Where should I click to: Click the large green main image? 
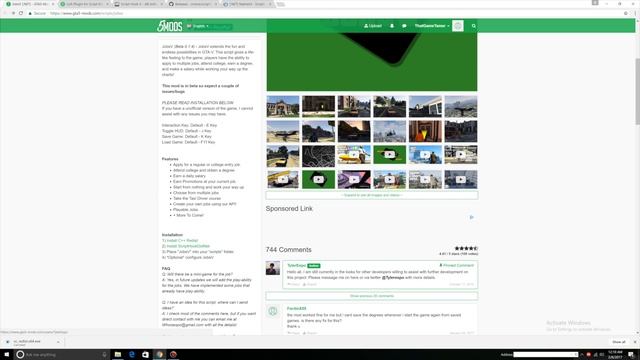372,62
